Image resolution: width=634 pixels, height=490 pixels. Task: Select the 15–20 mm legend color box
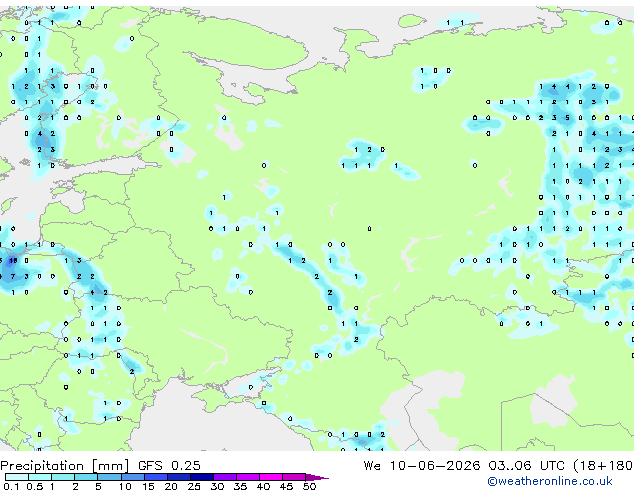point(156,477)
